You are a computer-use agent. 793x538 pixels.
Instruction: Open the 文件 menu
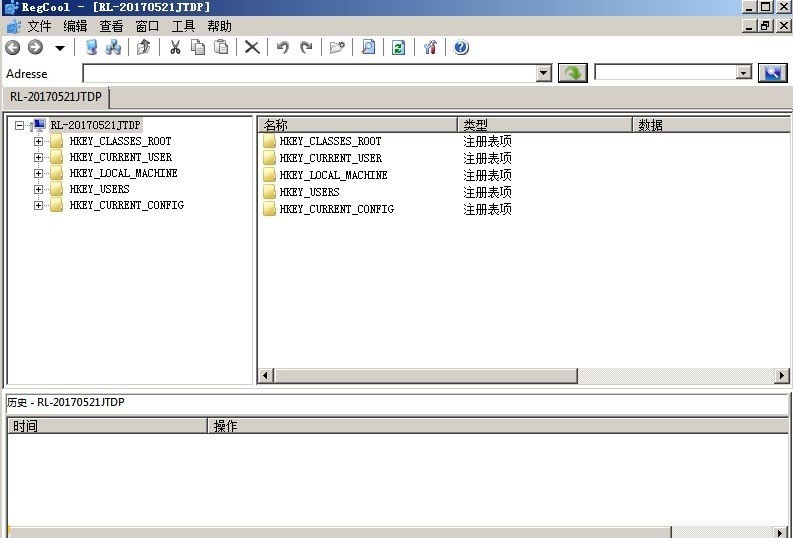(39, 26)
